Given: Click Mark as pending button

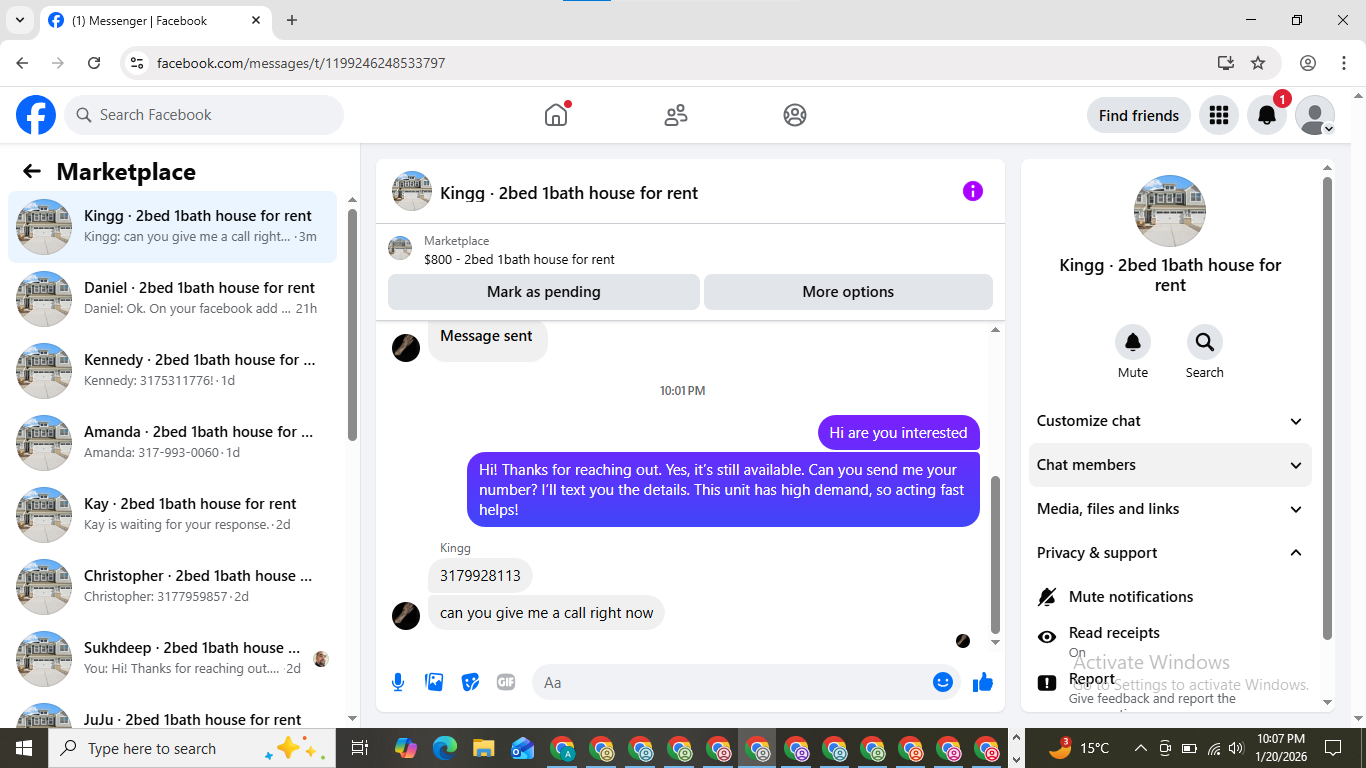Looking at the screenshot, I should coord(544,292).
